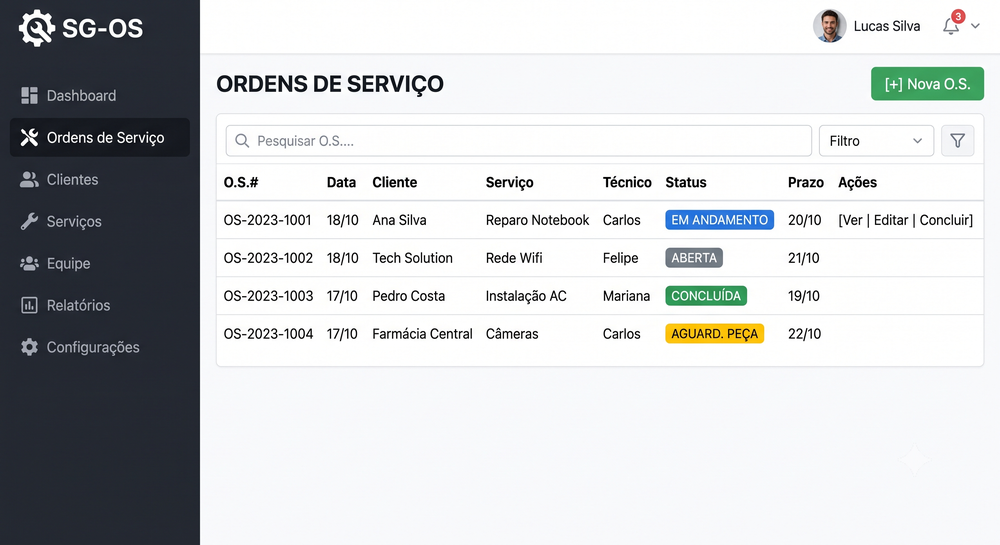
Task: Sort by Status column header
Action: (x=686, y=182)
